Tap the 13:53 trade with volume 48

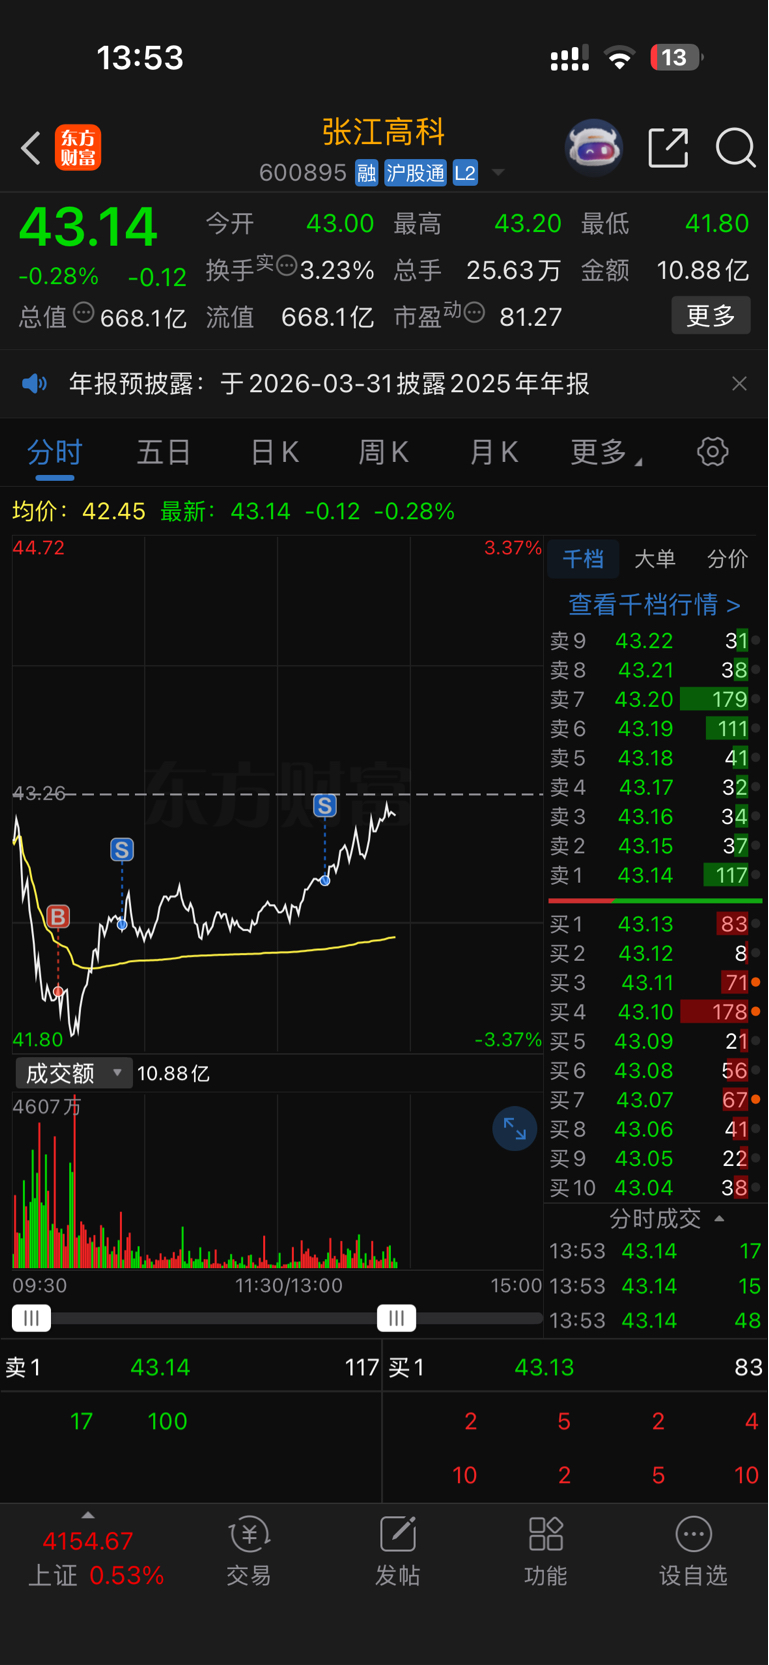655,1320
